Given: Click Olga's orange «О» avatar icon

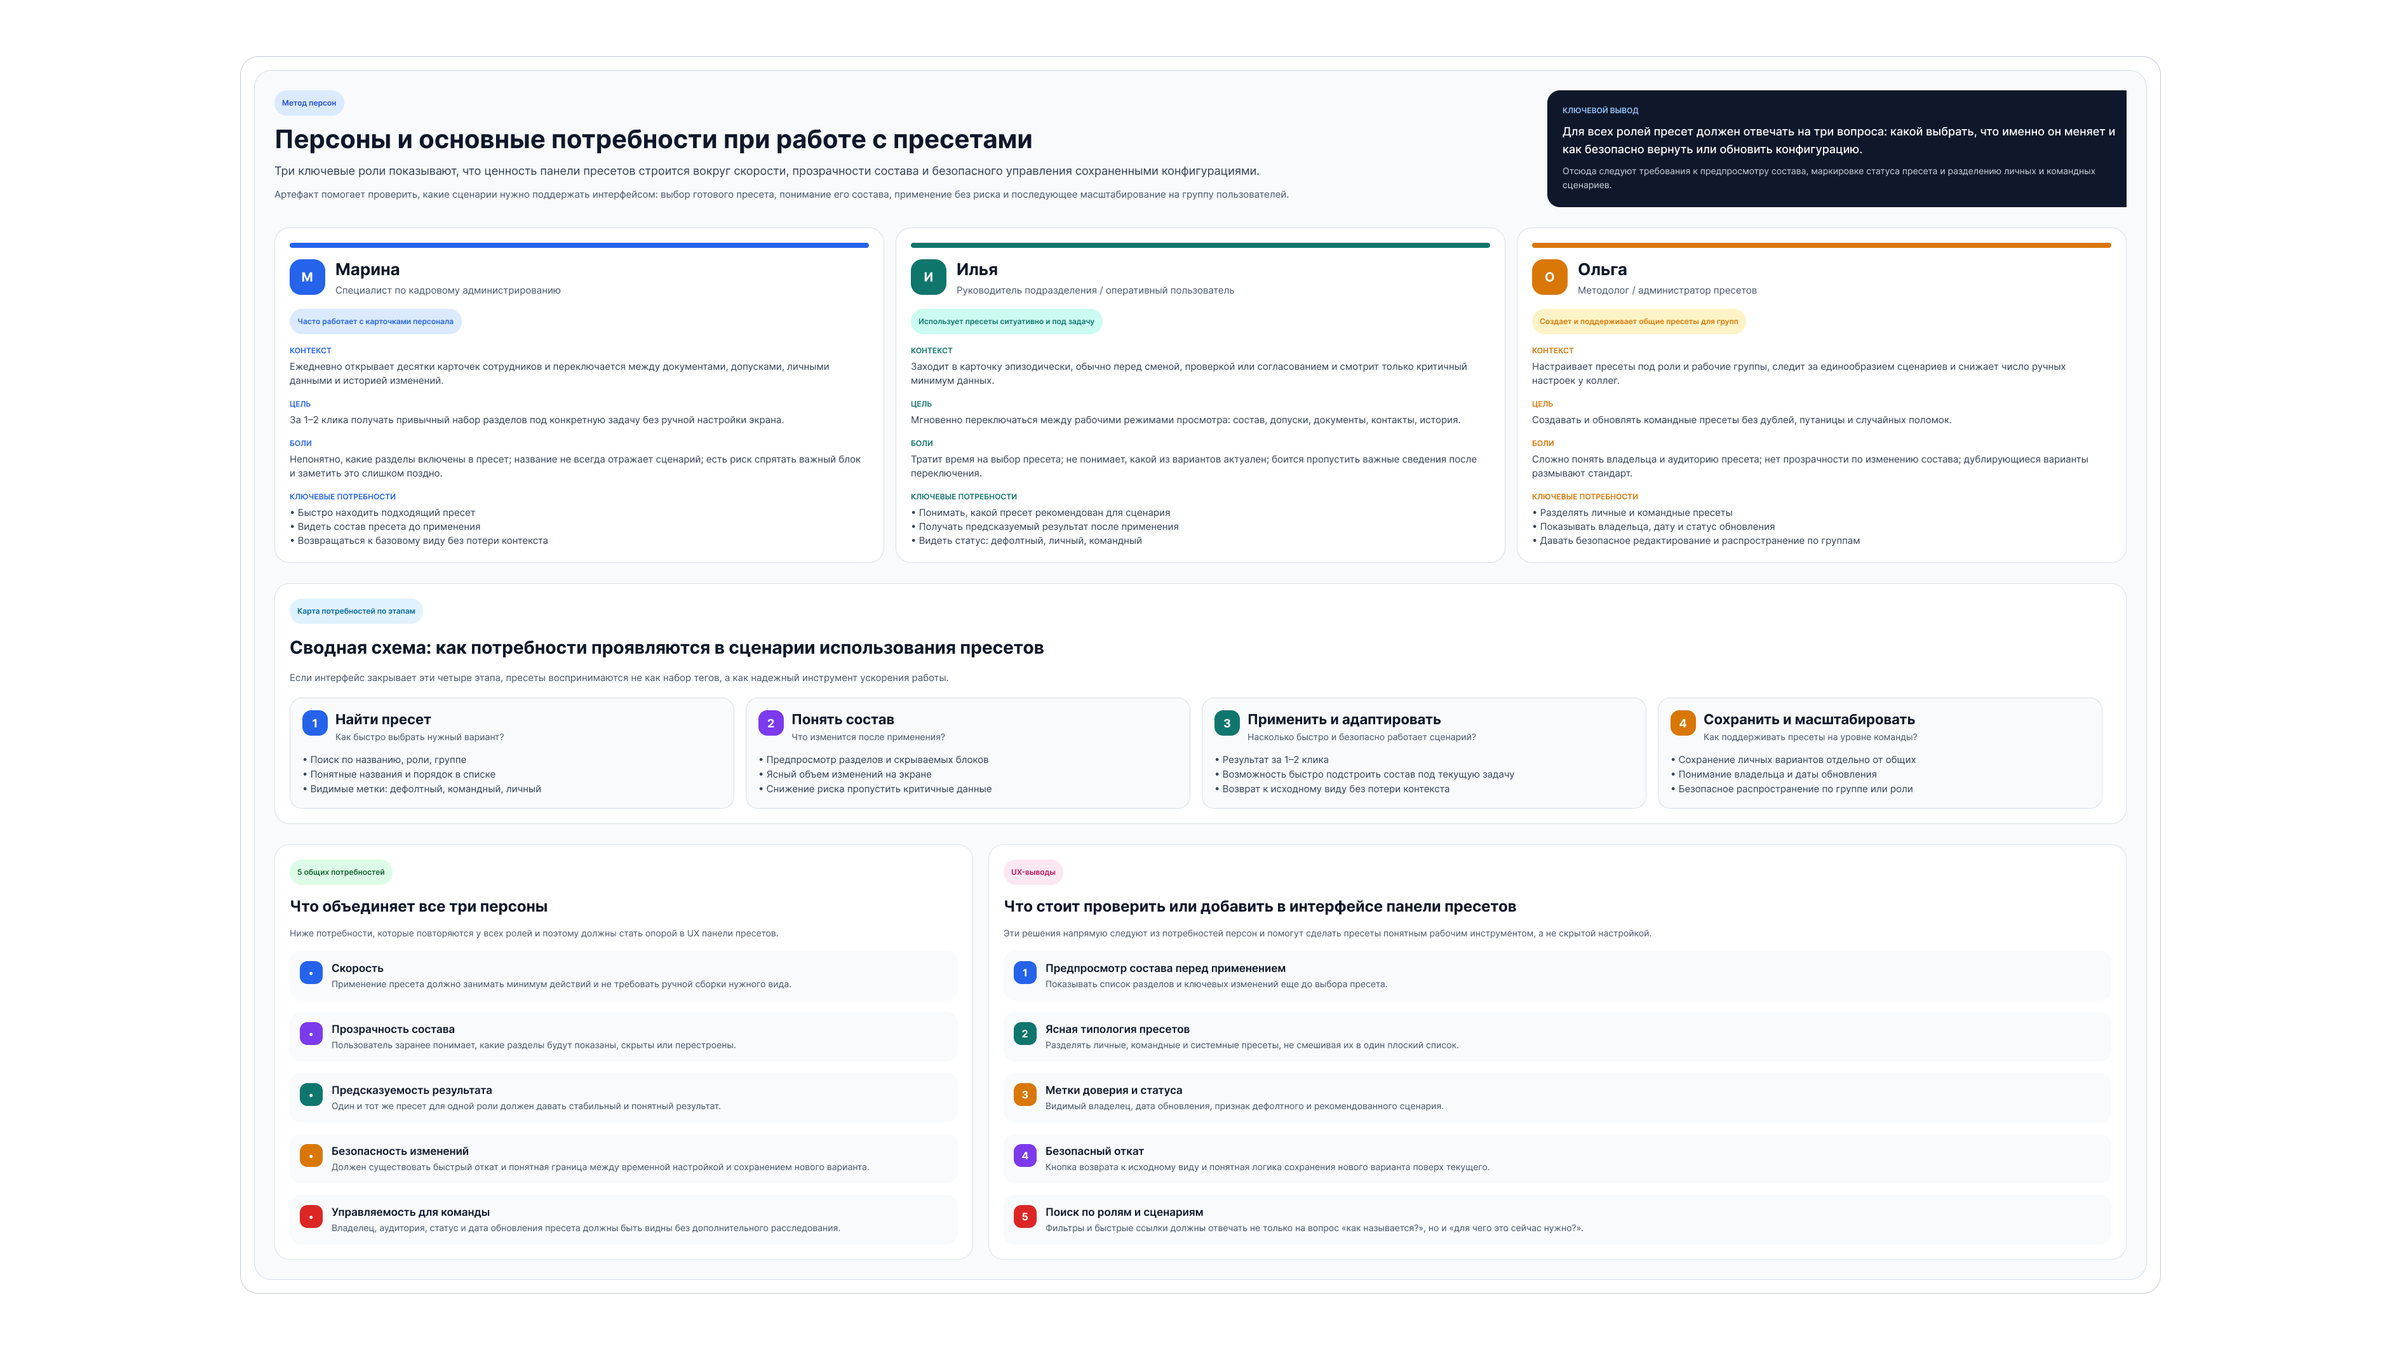Looking at the screenshot, I should click(x=1549, y=277).
